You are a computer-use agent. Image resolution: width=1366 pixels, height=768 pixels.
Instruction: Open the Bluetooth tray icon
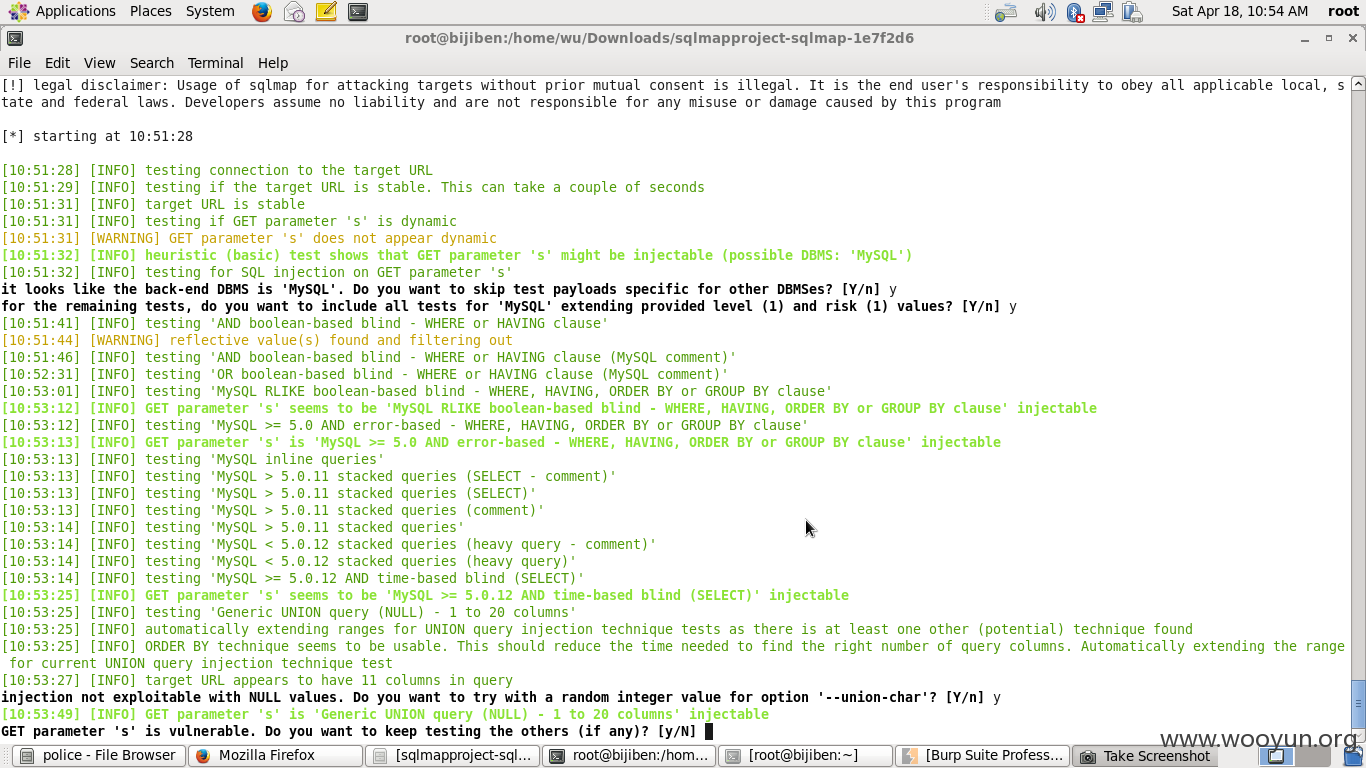1075,12
